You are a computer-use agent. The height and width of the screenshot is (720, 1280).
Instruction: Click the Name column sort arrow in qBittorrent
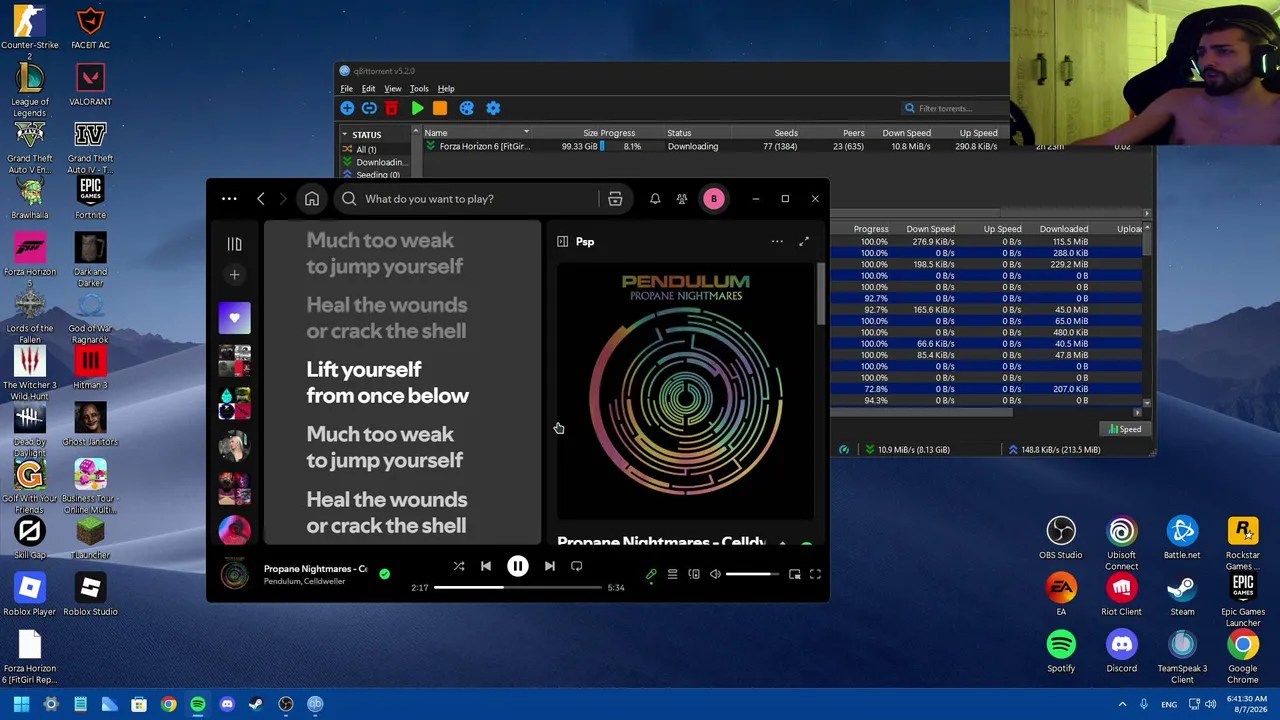click(526, 132)
